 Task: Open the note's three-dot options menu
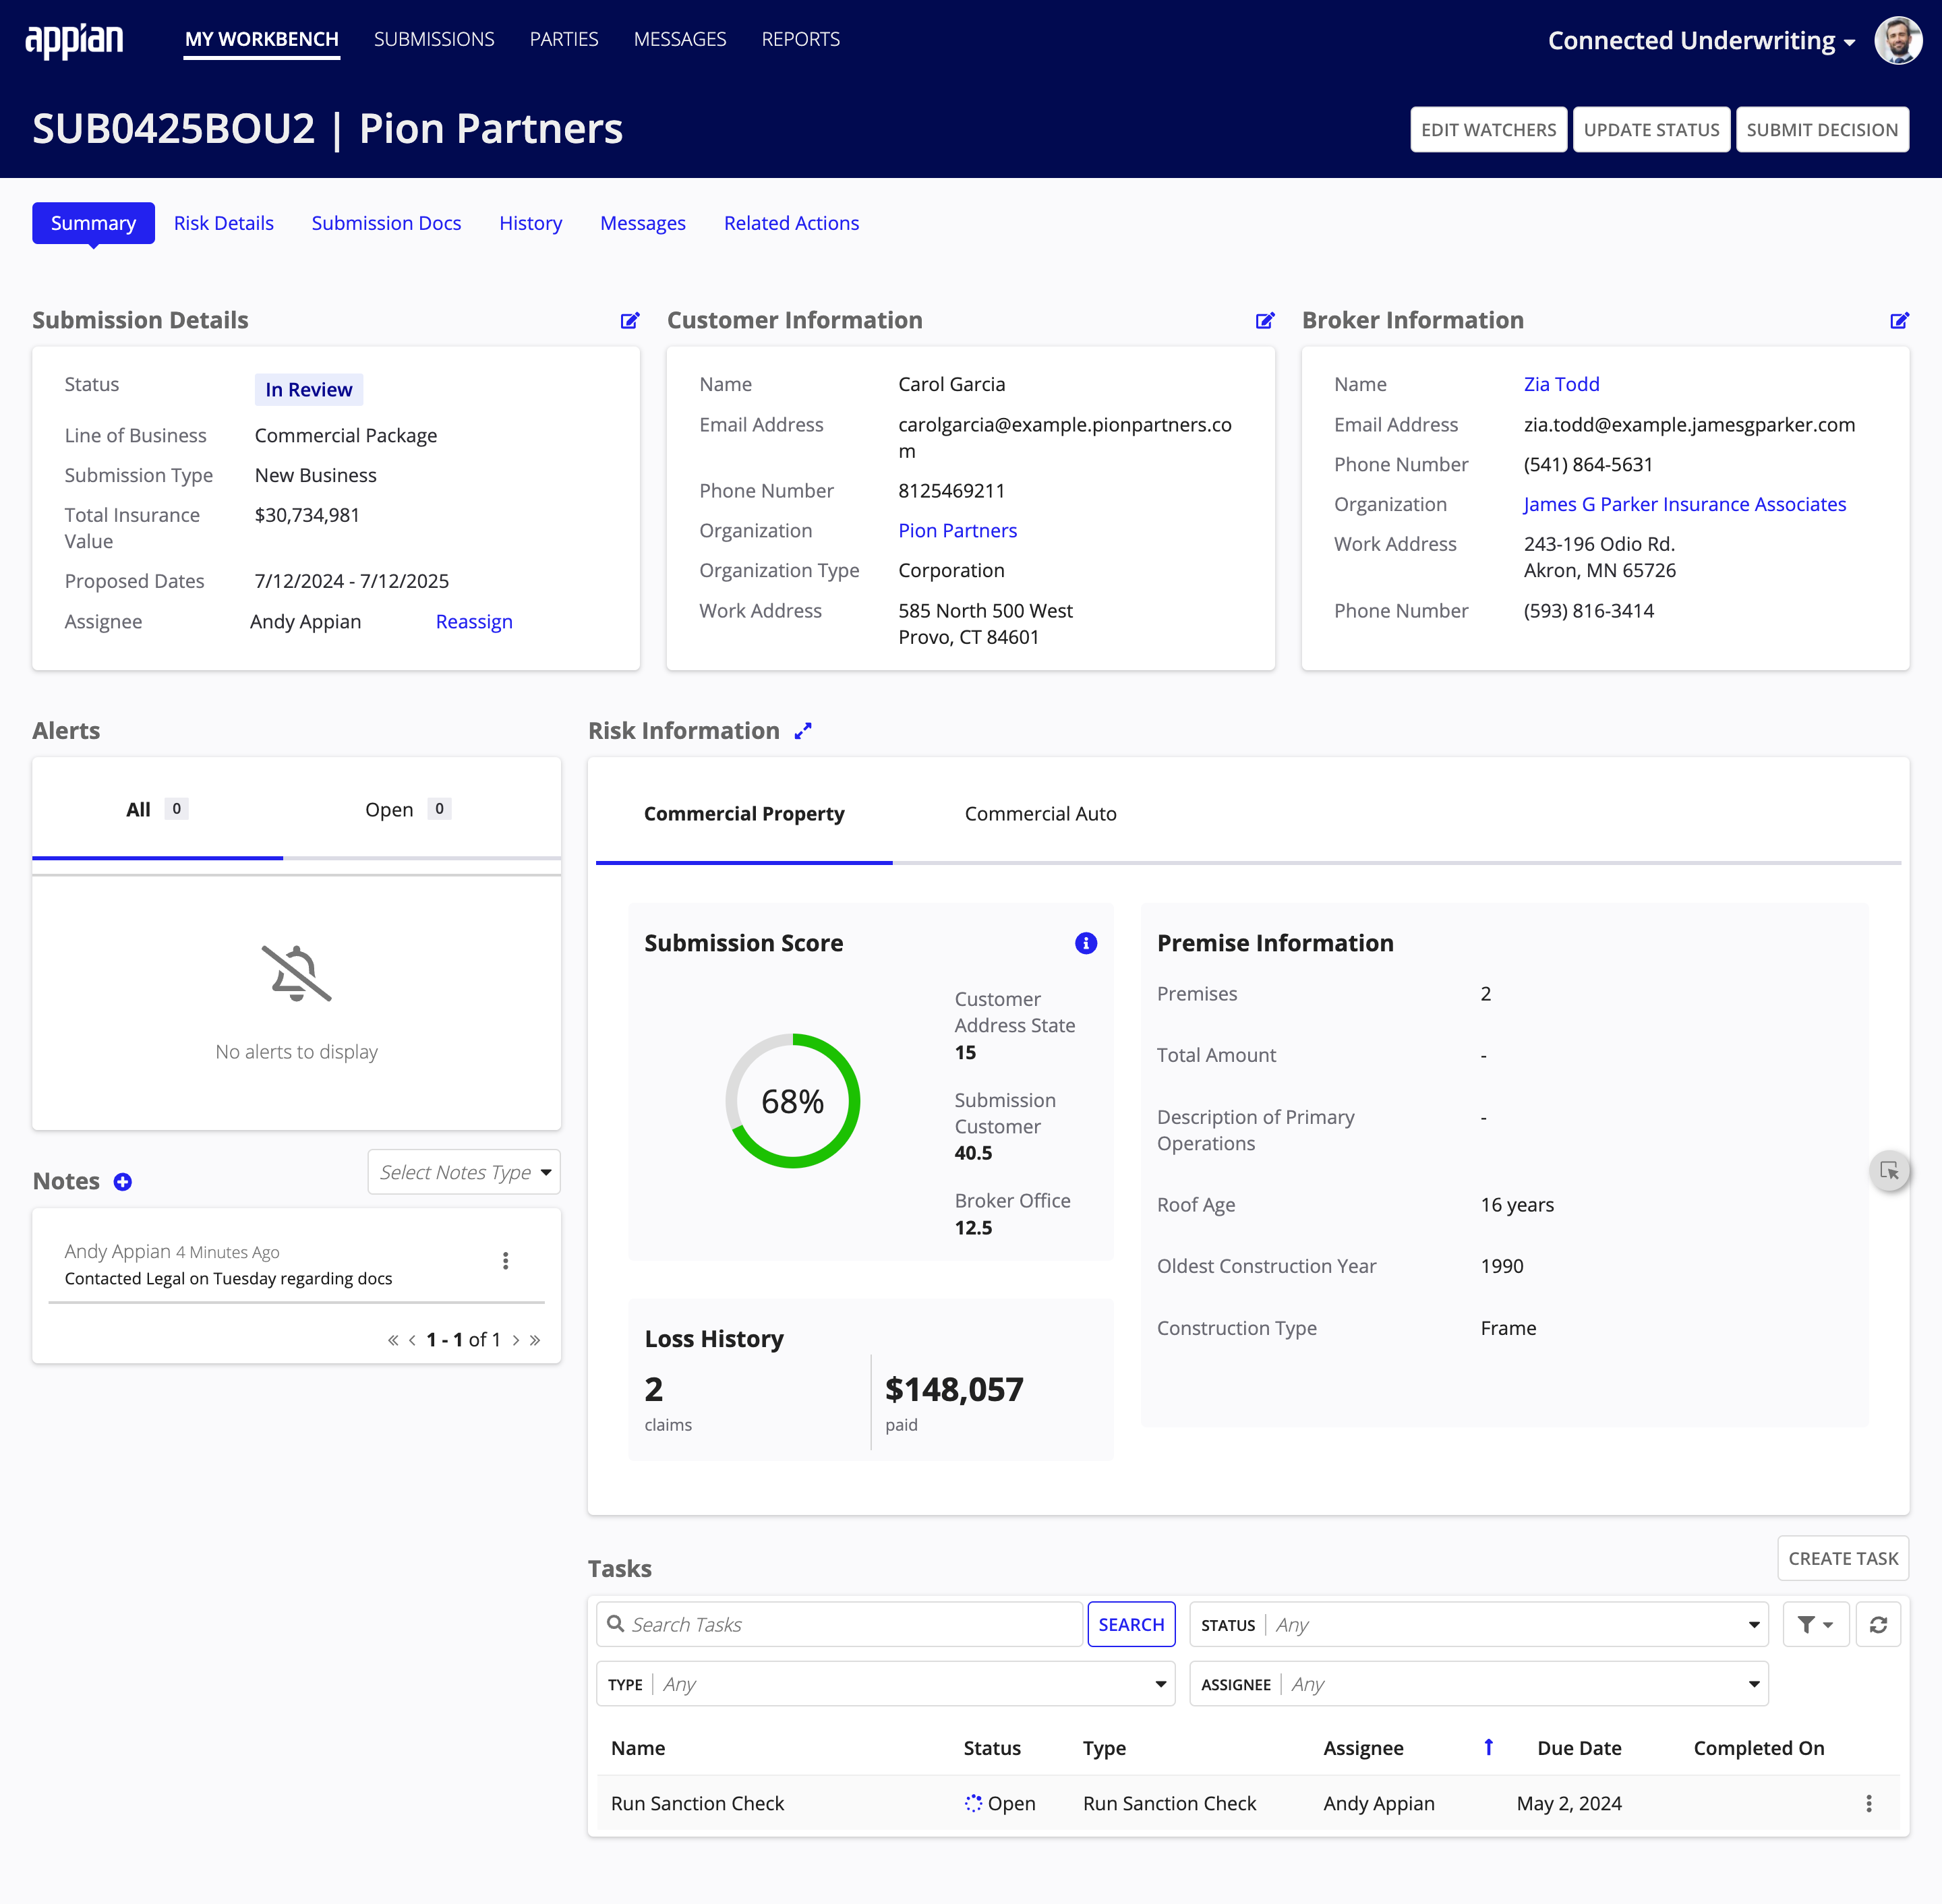505,1261
